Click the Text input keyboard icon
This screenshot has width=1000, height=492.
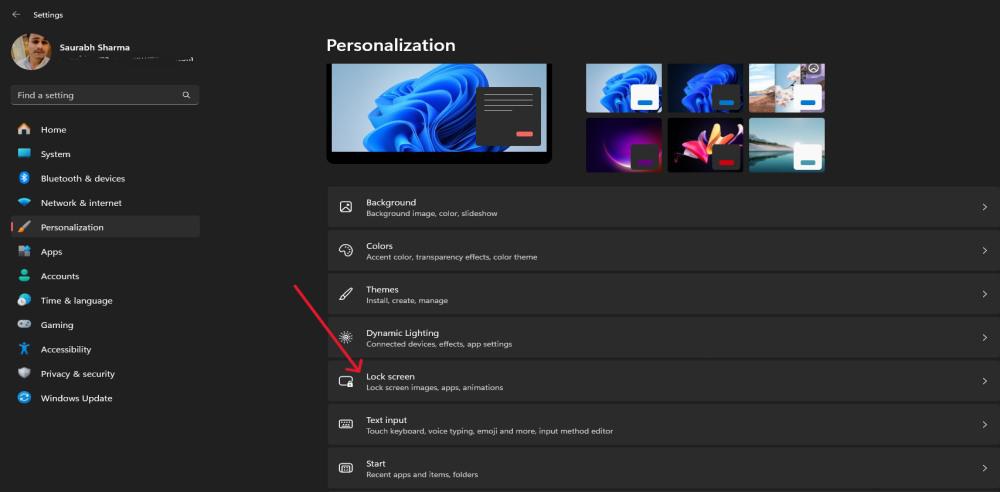[346, 424]
